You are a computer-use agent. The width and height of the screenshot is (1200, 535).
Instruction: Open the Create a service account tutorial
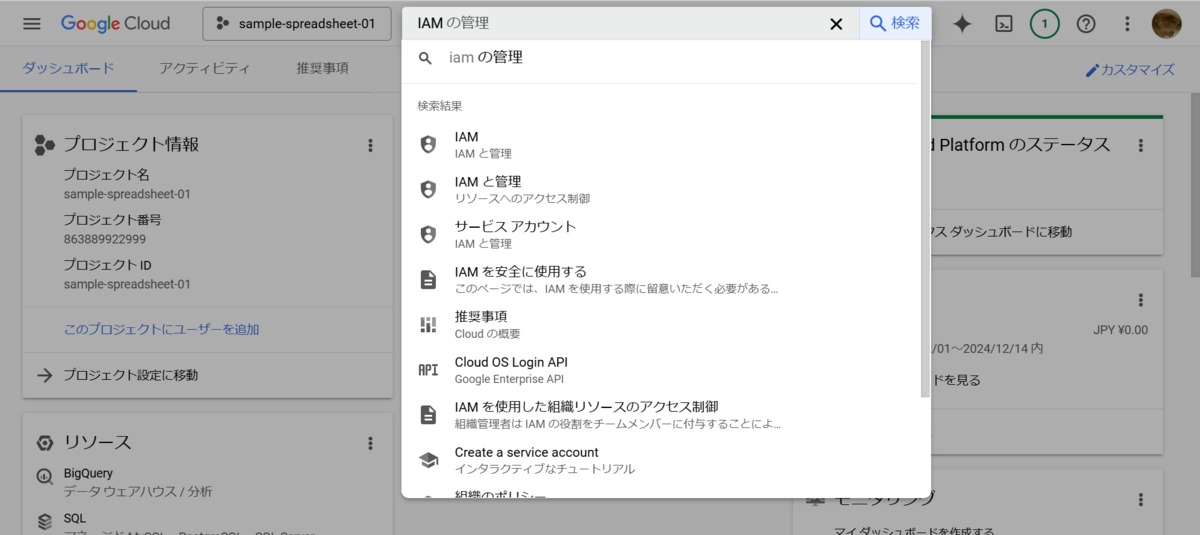coord(660,460)
